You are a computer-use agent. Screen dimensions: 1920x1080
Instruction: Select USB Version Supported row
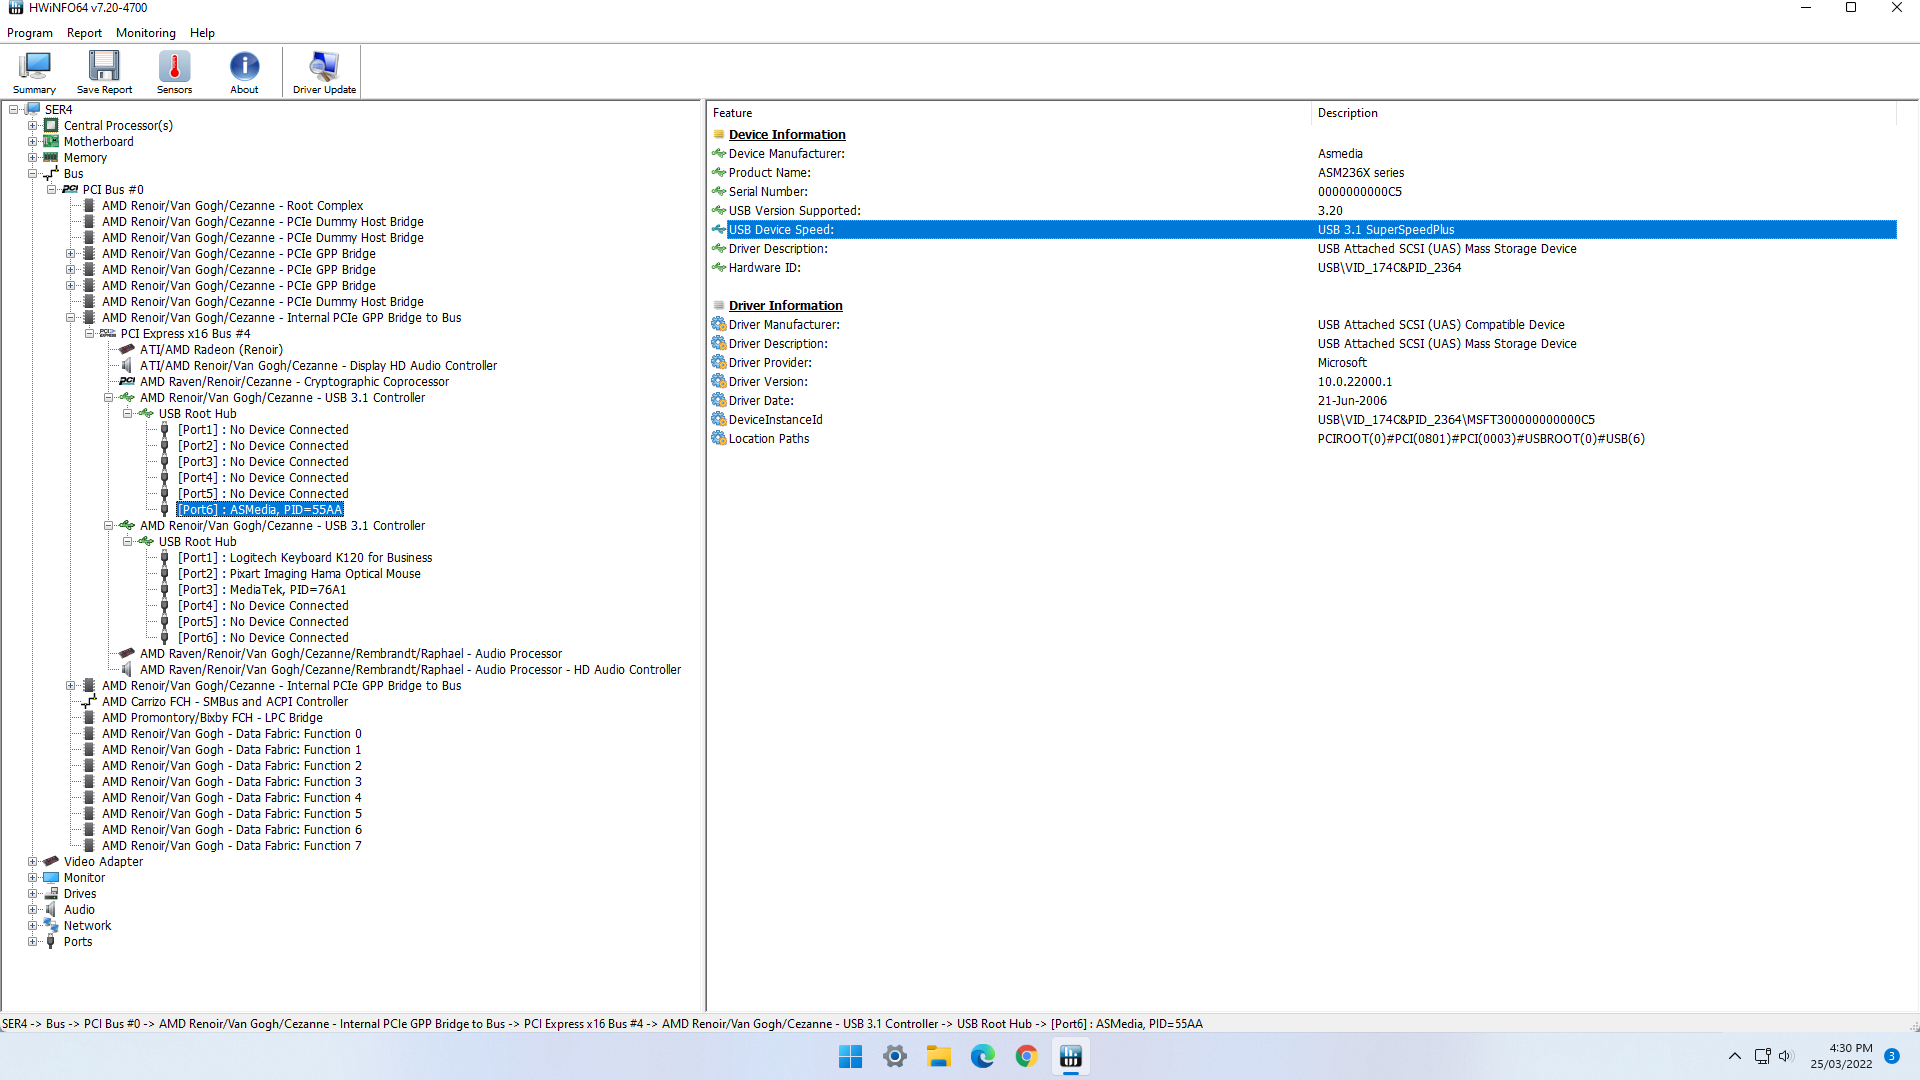[x=1303, y=210]
